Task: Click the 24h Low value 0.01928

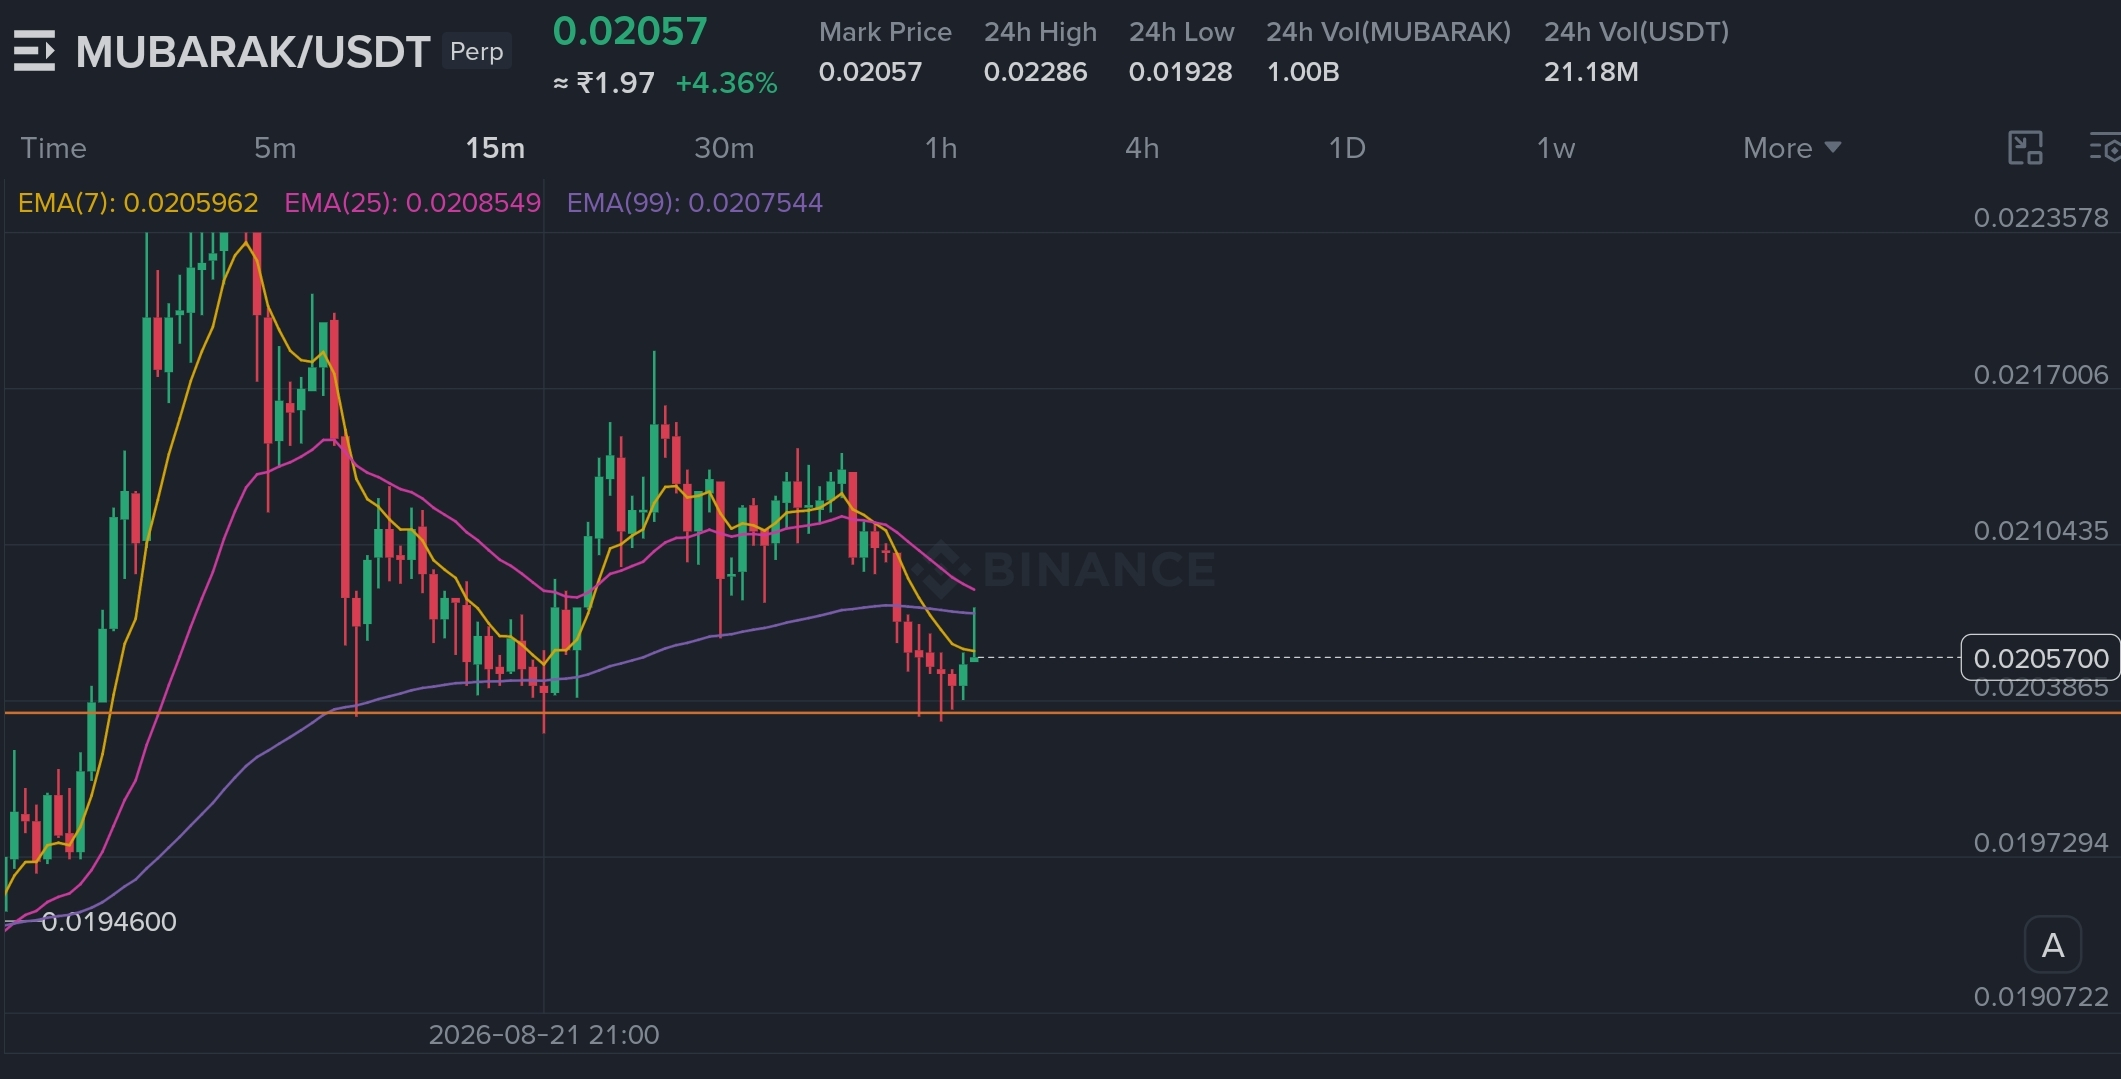Action: tap(1180, 72)
